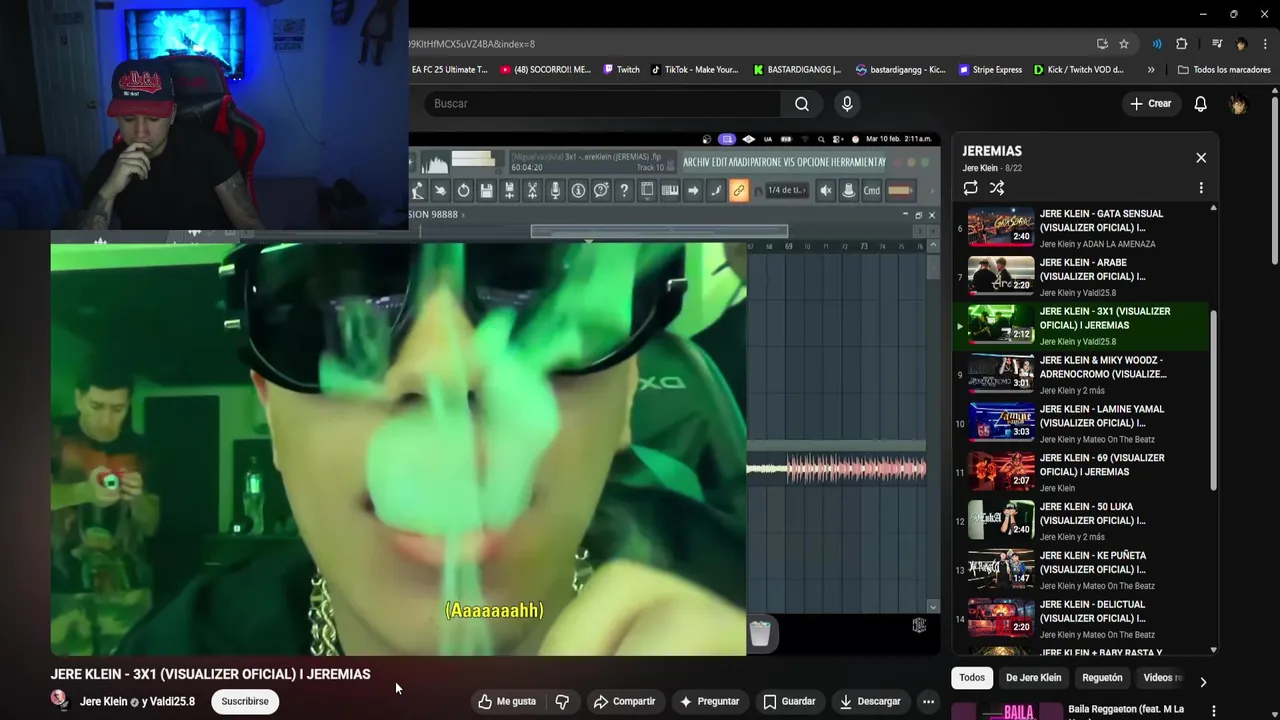Click the DELICTUAL playlist thumbnail

(1001, 619)
